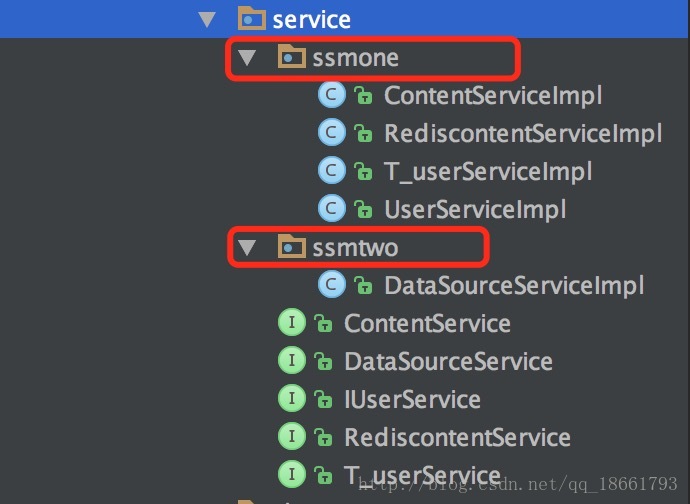Screen dimensions: 690x504
Task: Collapse the service package tree node
Action: coord(207,19)
